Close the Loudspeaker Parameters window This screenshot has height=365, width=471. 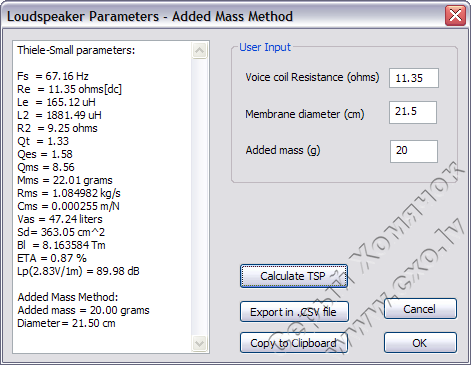click(x=455, y=15)
